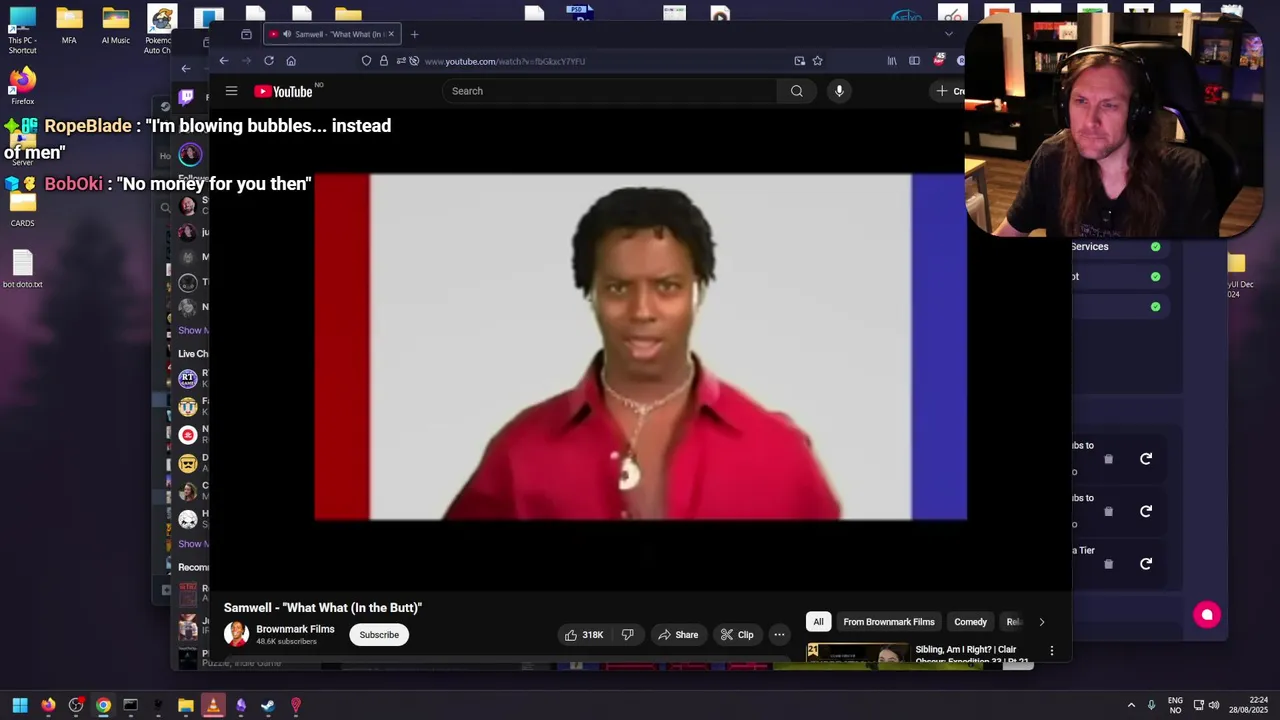
Task: Click the pink round chat bubble button
Action: (1207, 615)
